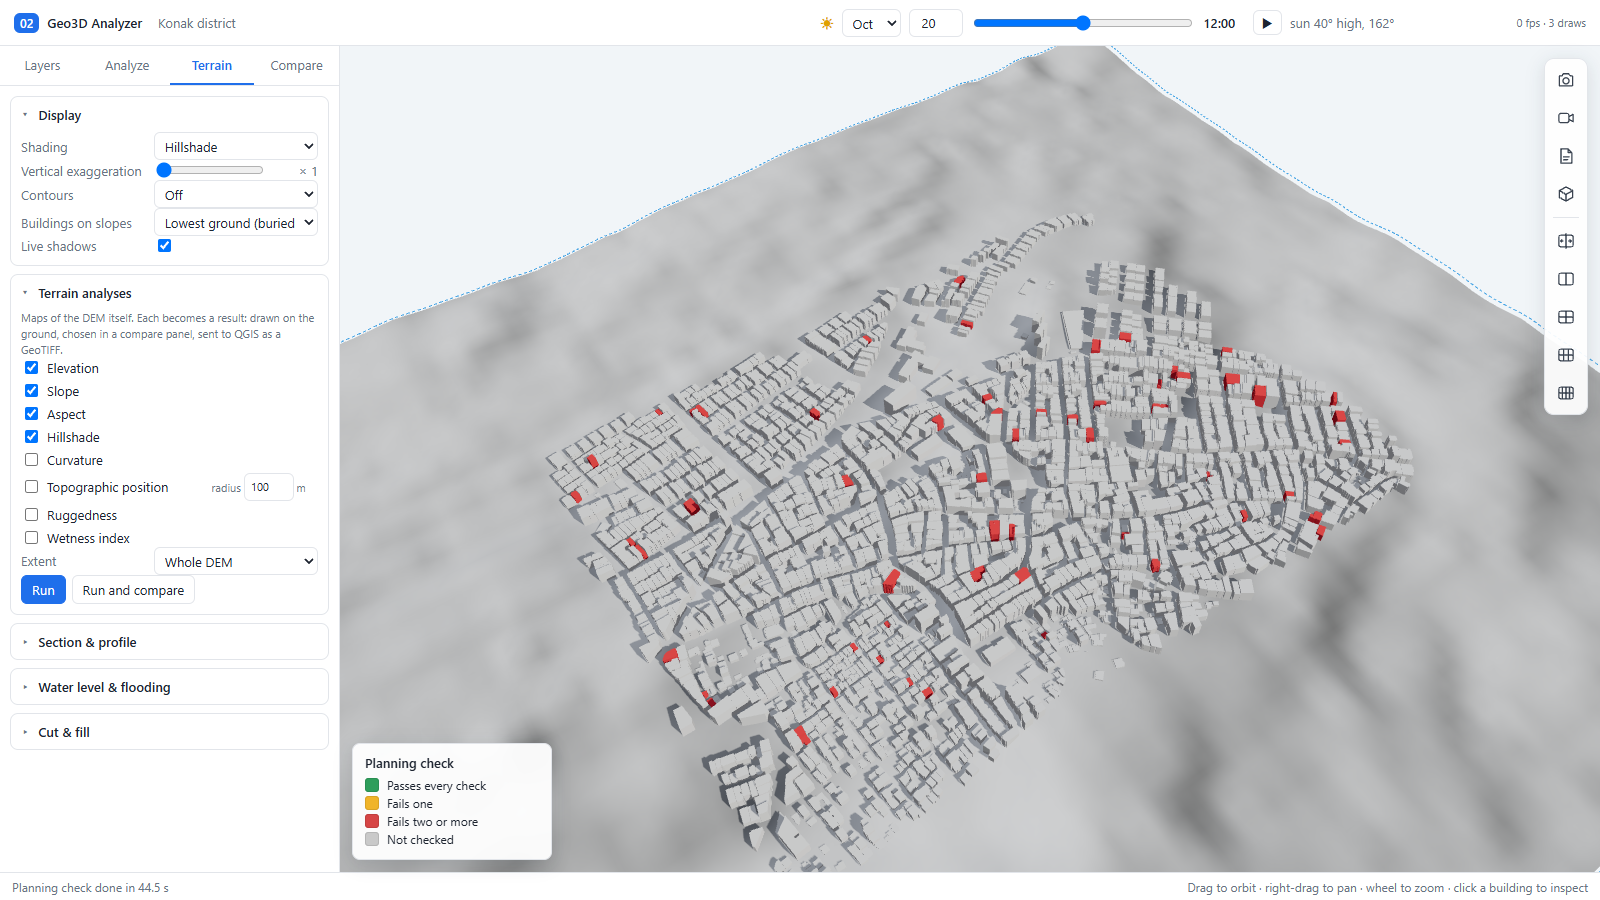This screenshot has width=1600, height=900.
Task: Enable the Ruggedness analysis
Action: [32, 515]
